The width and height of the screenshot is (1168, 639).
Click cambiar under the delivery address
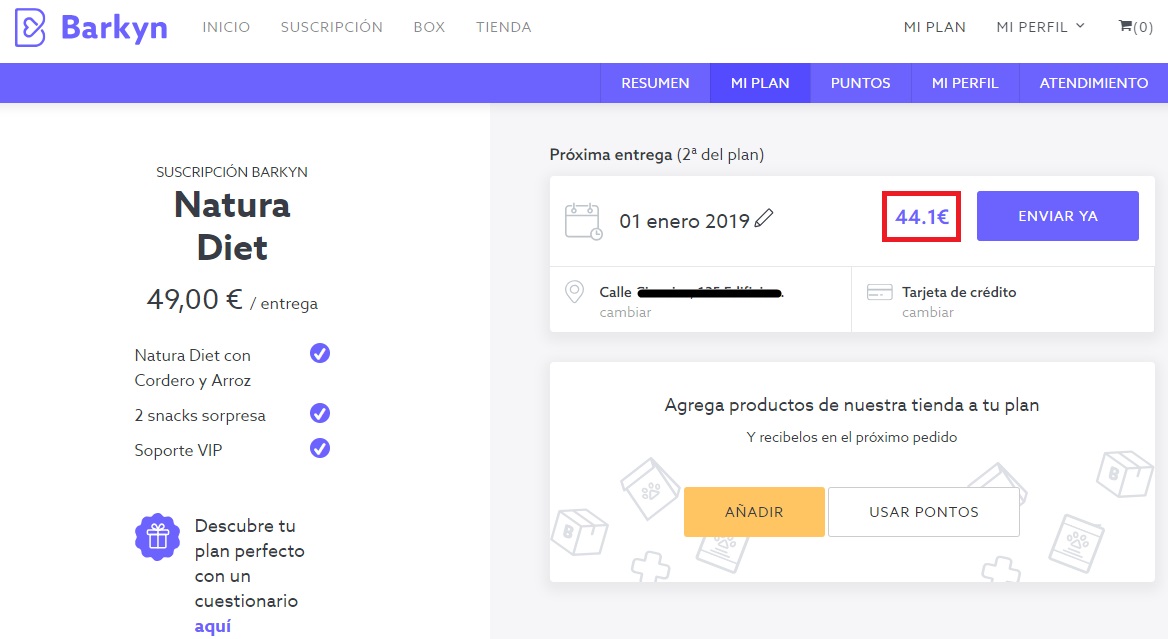coord(625,312)
